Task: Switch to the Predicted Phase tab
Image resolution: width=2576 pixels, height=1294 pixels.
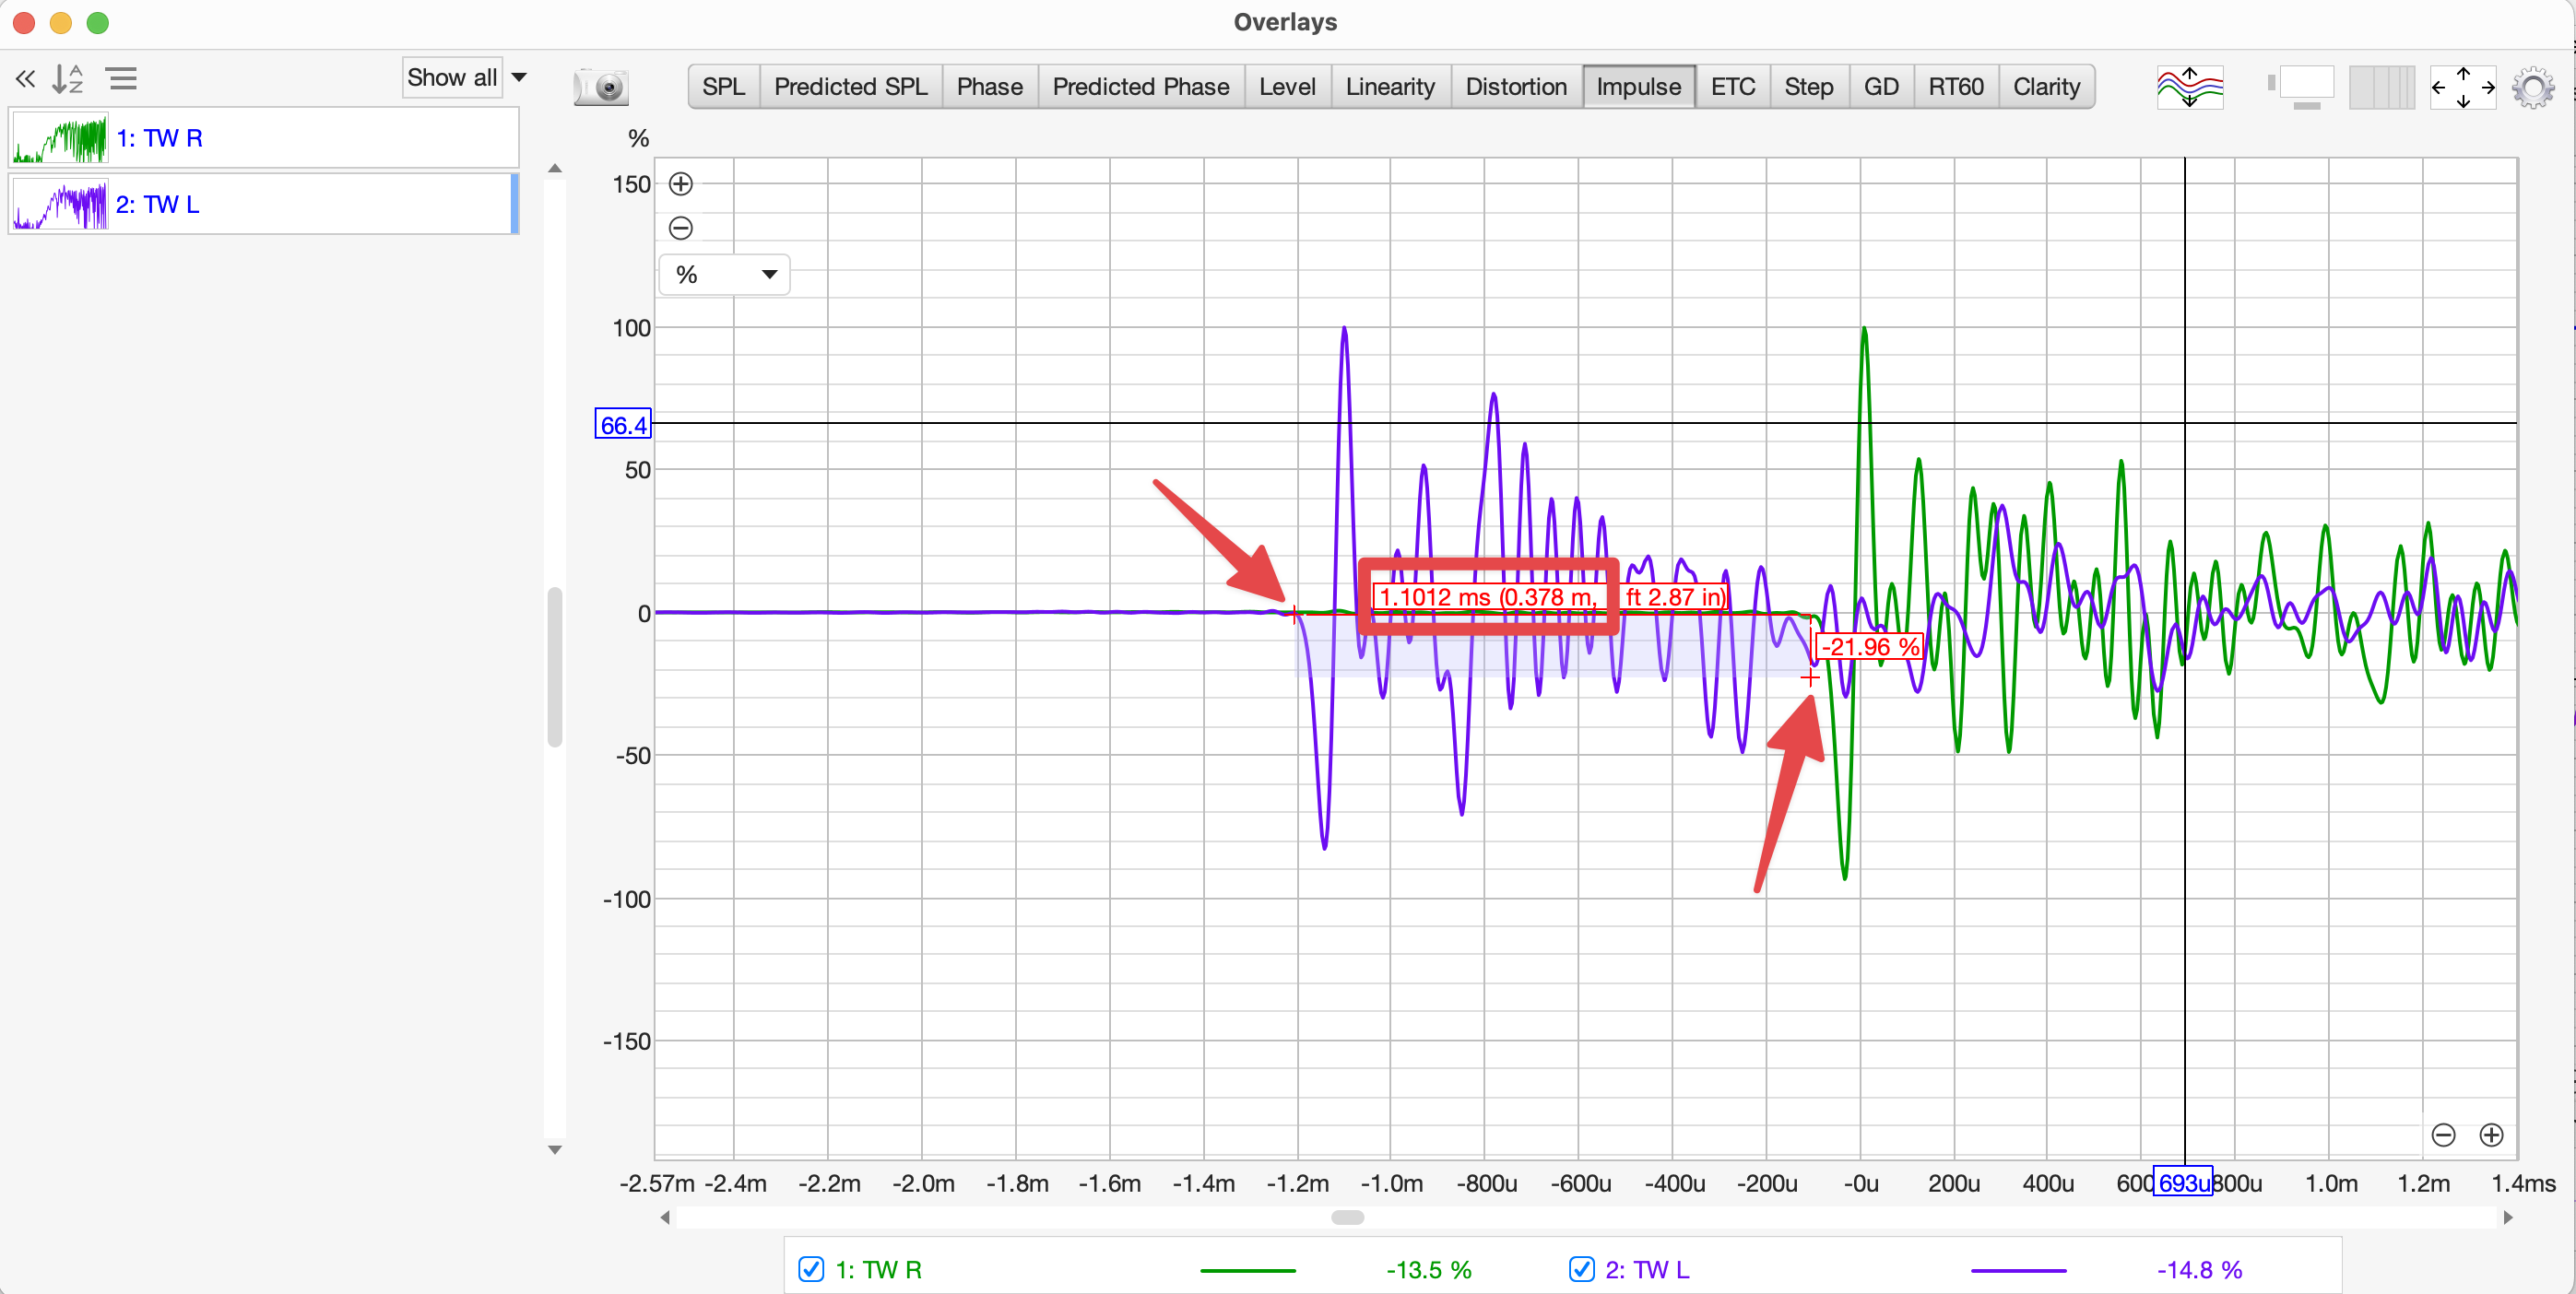Action: coord(1140,87)
